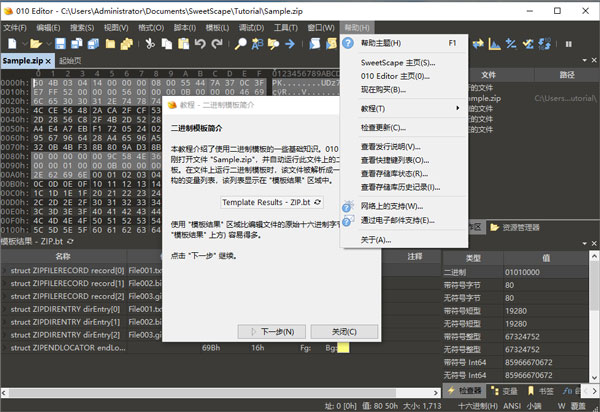This screenshot has height=412, width=600.
Task: Click the Close file folder icon
Action: click(x=110, y=44)
